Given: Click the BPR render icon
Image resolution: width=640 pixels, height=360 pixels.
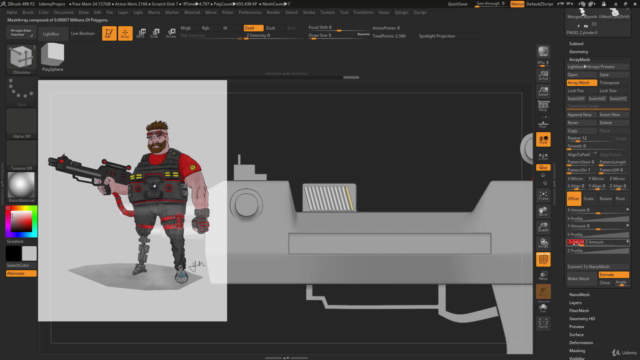Looking at the screenshot, I should [543, 52].
